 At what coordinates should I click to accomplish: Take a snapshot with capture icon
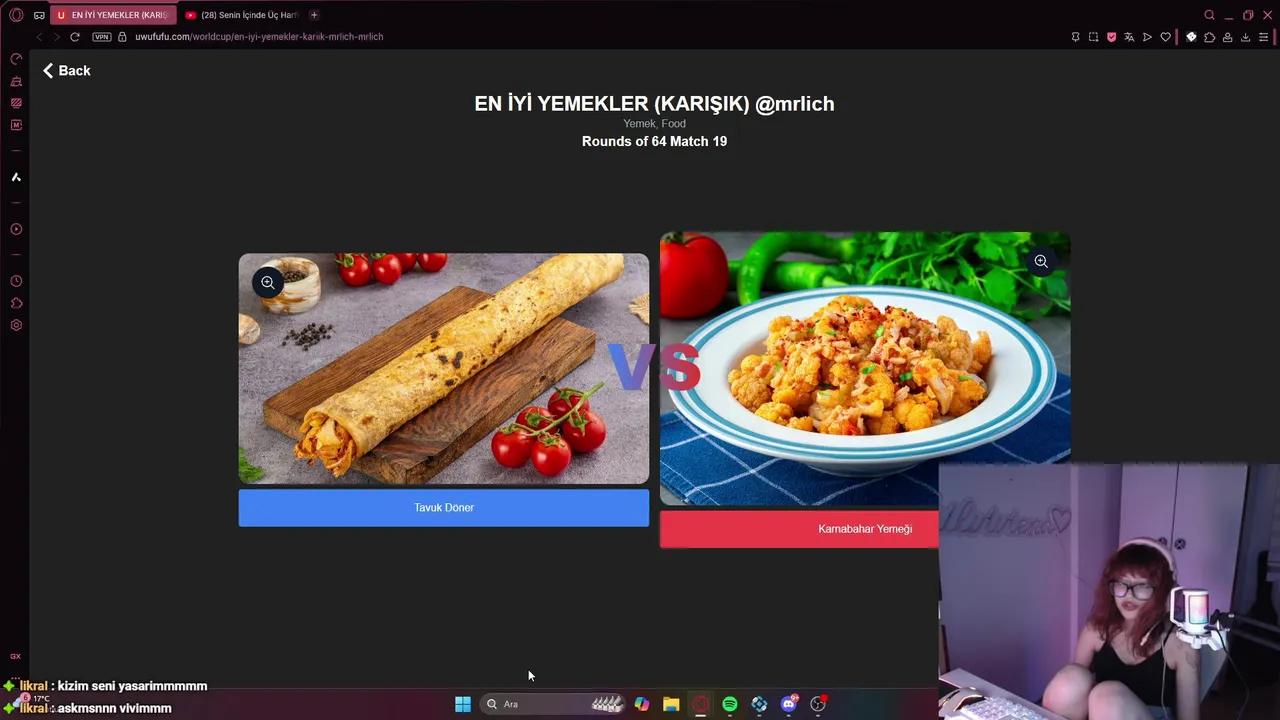click(x=1093, y=37)
